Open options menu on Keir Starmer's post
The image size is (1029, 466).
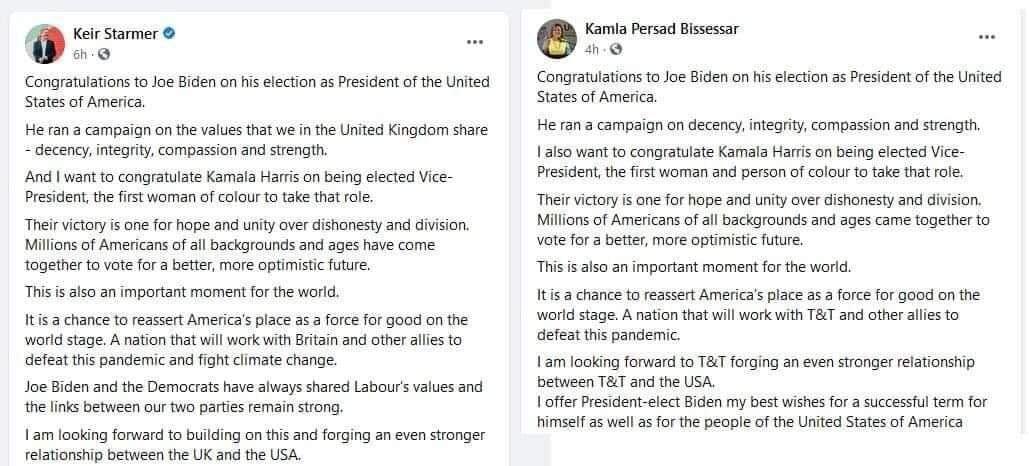pyautogui.click(x=474, y=42)
